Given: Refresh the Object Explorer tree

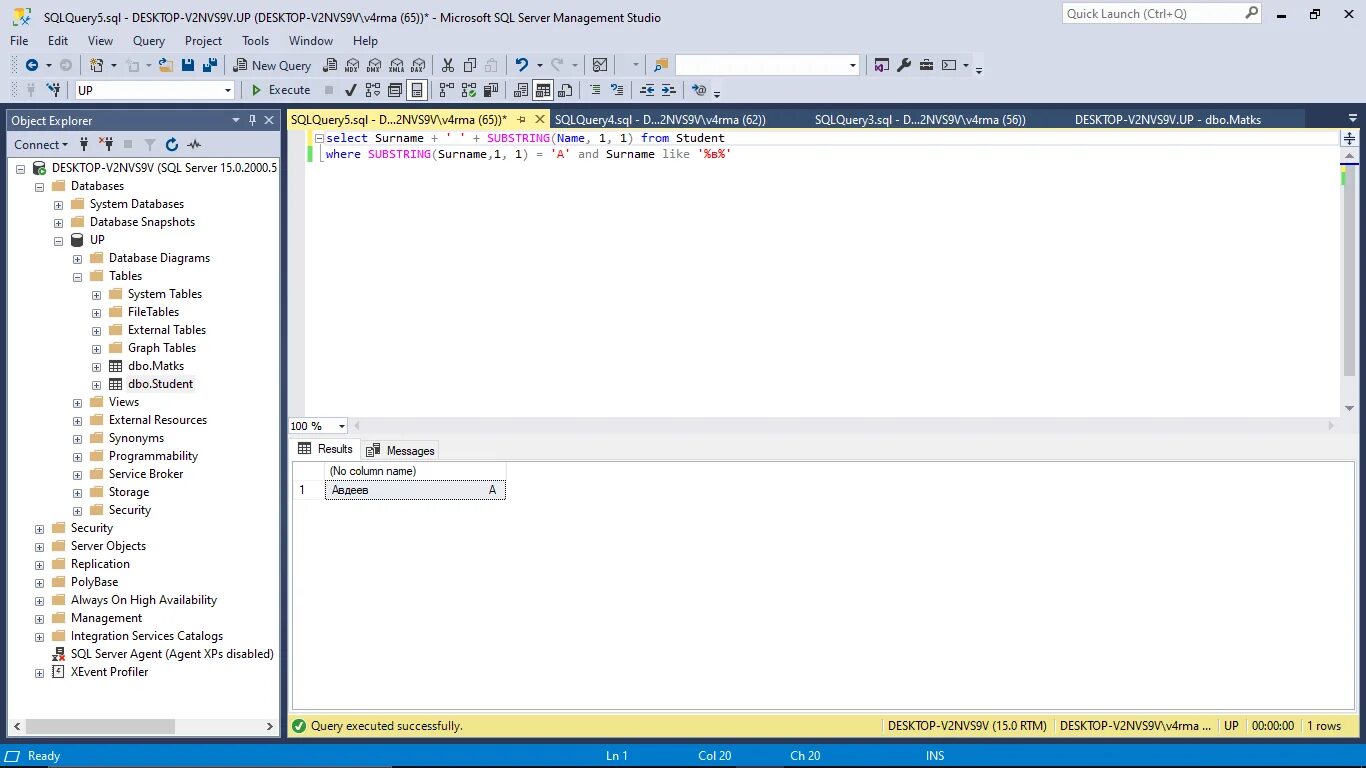Looking at the screenshot, I should (172, 144).
